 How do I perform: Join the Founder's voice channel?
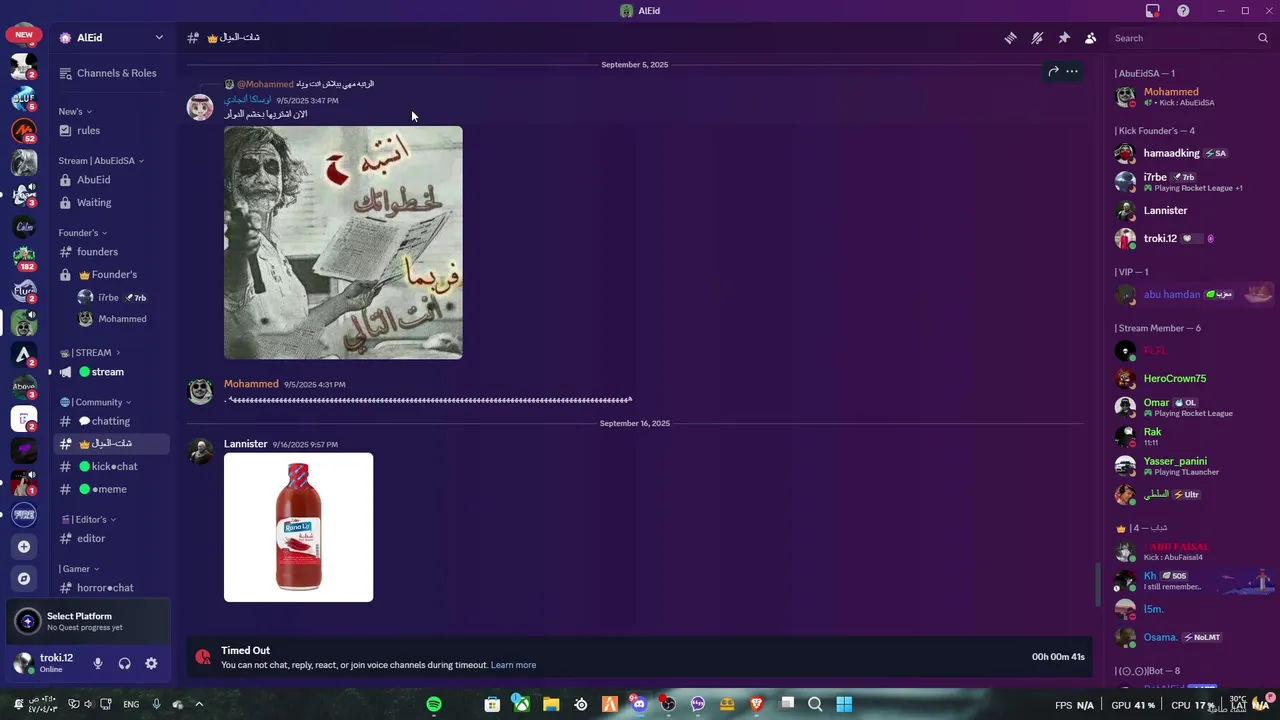coord(111,274)
